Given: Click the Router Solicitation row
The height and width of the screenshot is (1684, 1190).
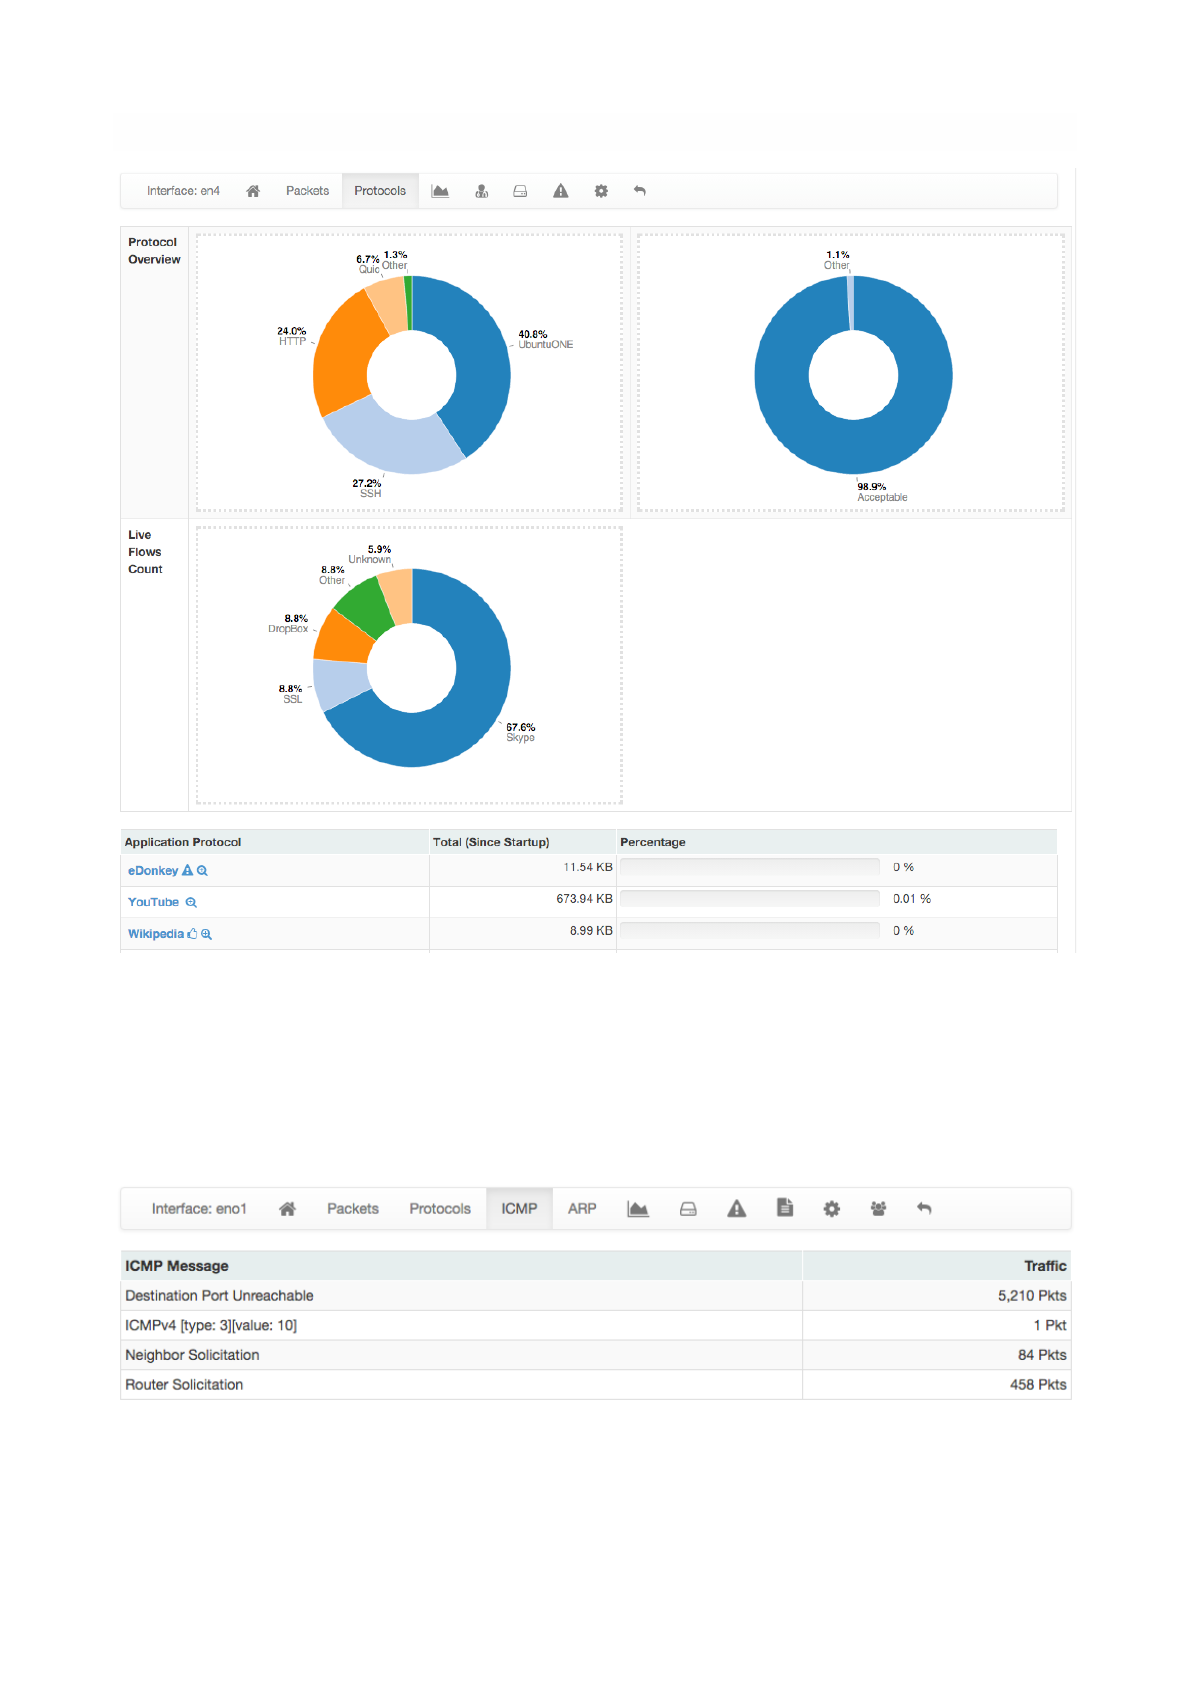Looking at the screenshot, I should click(x=596, y=1385).
